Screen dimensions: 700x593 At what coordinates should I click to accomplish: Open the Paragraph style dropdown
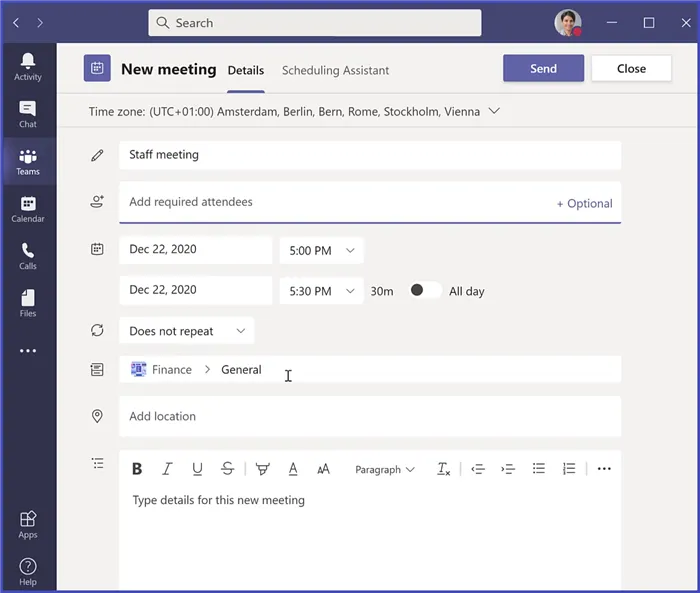tap(385, 469)
